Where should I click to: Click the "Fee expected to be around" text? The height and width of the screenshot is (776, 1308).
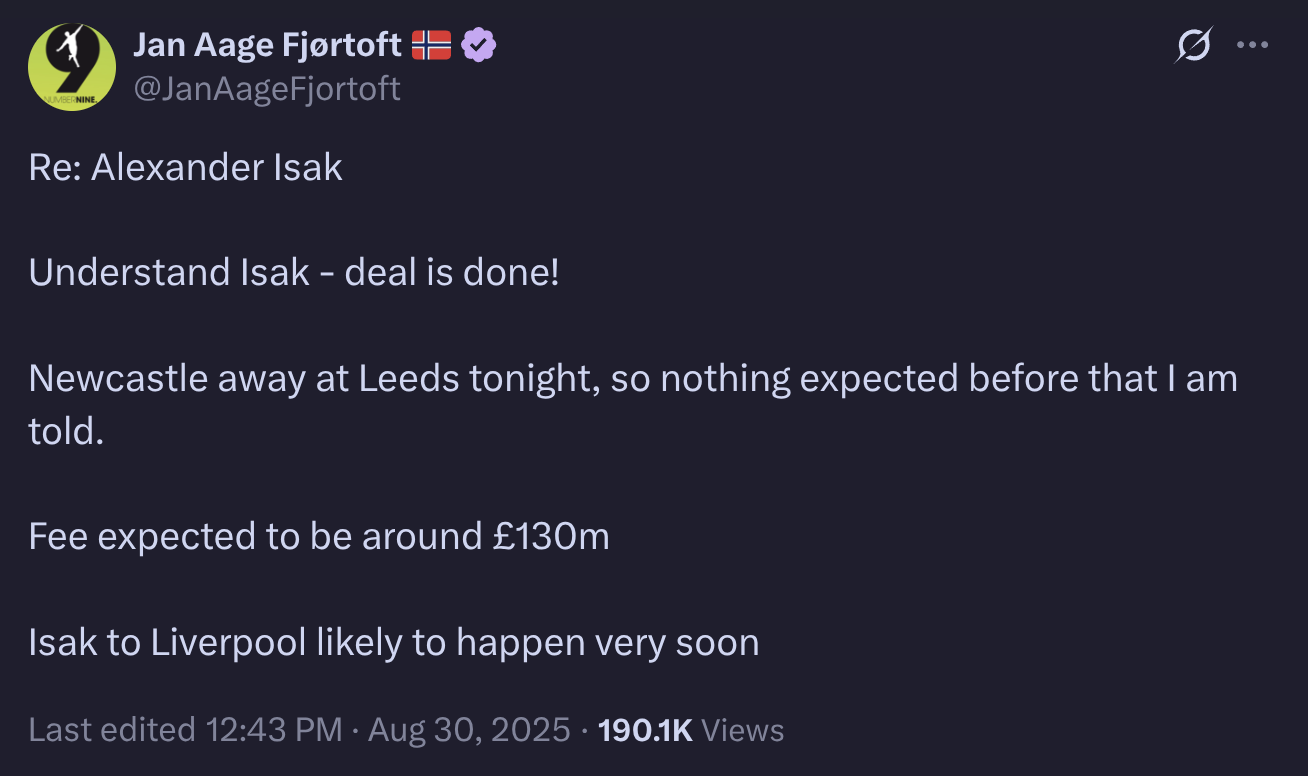[256, 537]
